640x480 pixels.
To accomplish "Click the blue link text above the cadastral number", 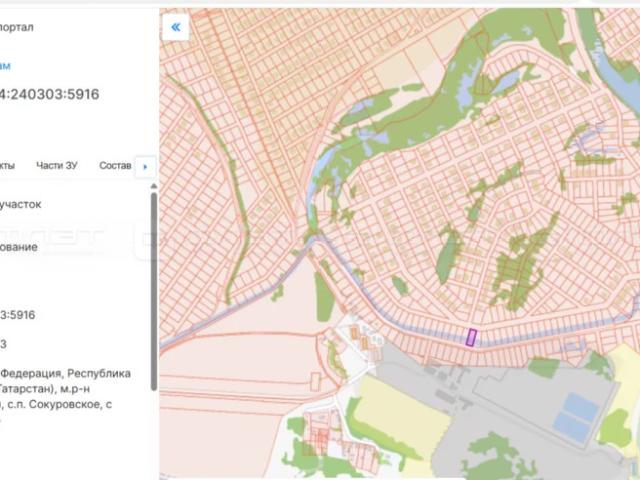I will [x=5, y=65].
